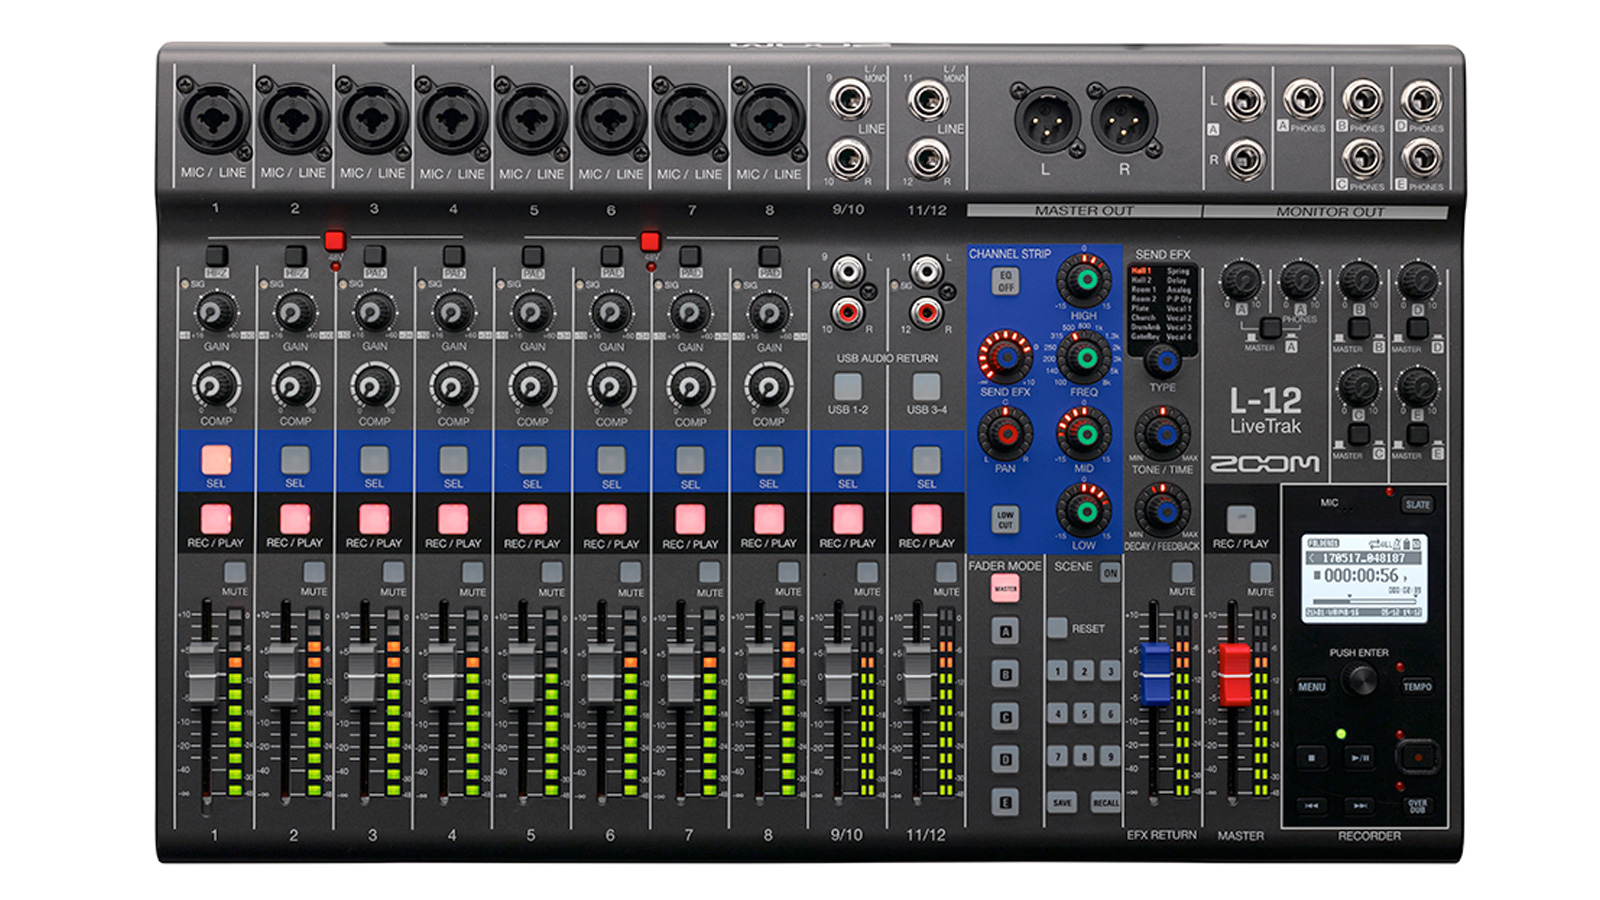Push the SLATE mic button

1417,504
